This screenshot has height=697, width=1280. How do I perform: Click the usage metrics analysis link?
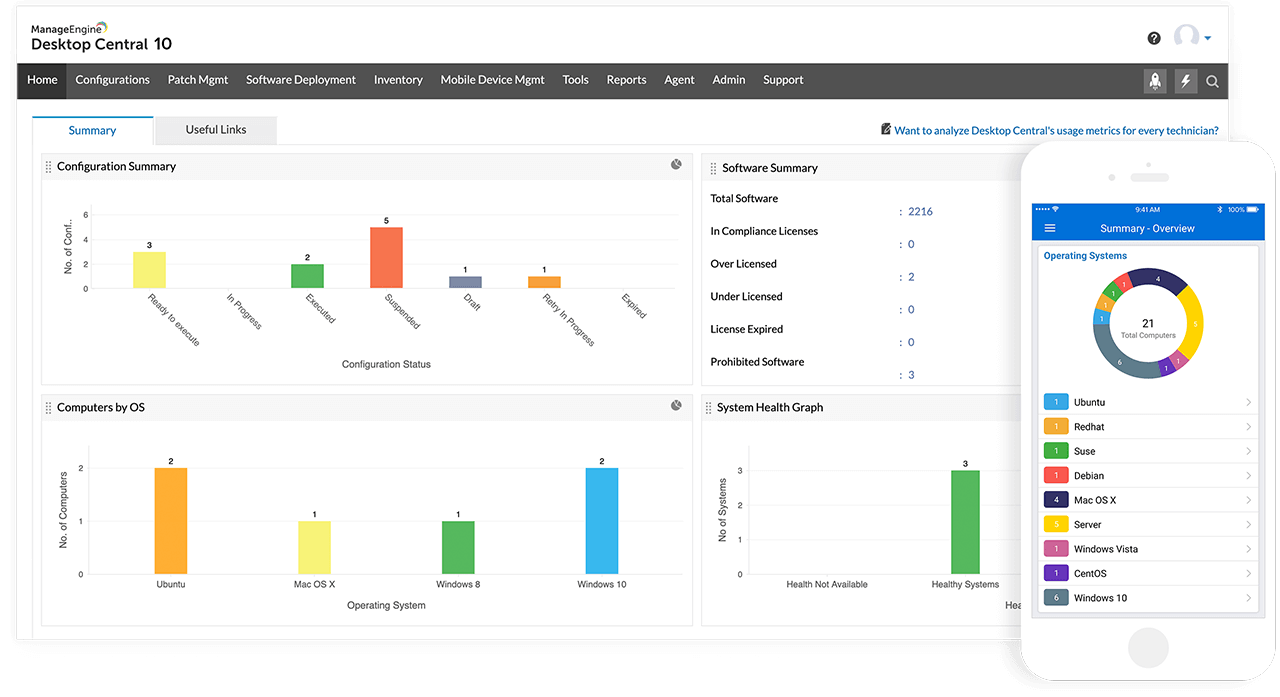coord(1055,130)
